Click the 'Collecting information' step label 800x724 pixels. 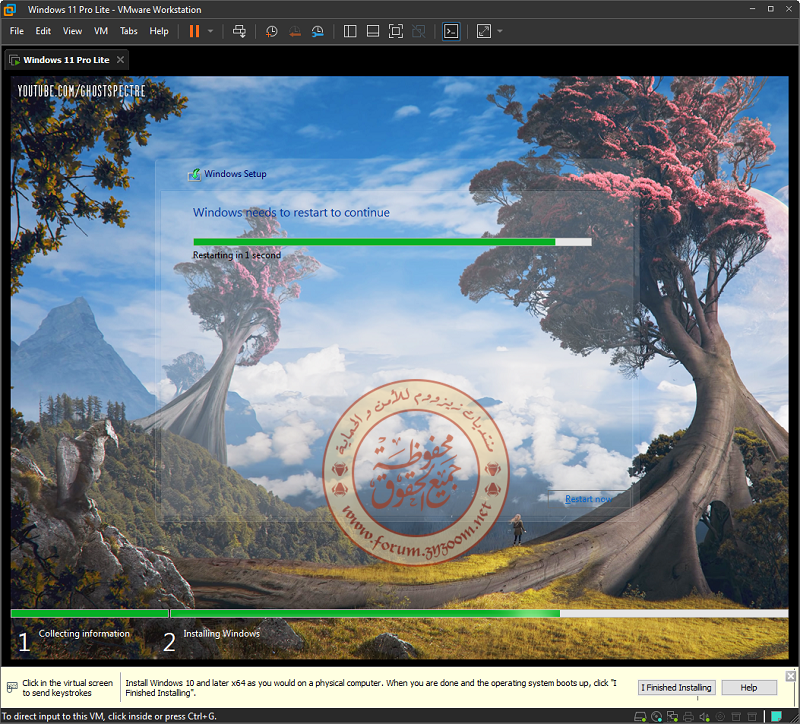(x=84, y=634)
